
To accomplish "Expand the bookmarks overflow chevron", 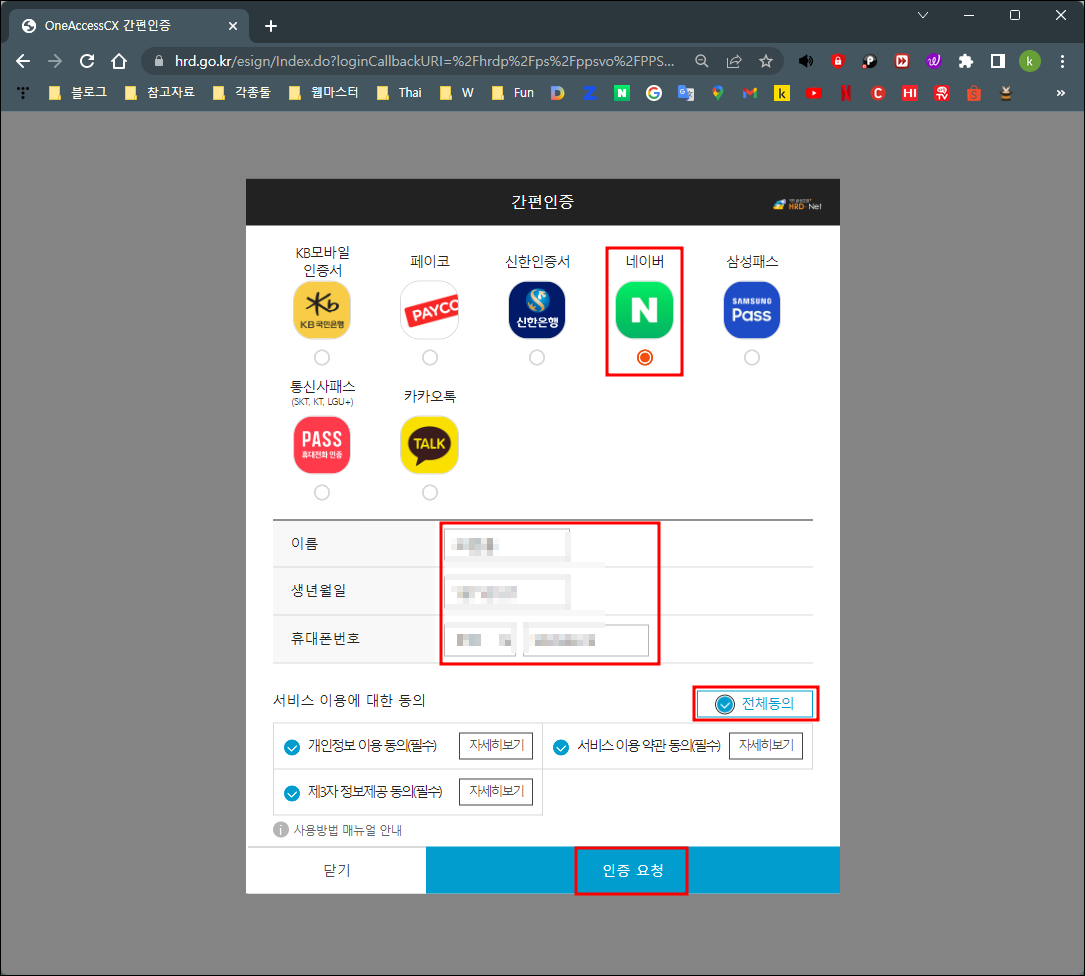I will pos(1059,92).
